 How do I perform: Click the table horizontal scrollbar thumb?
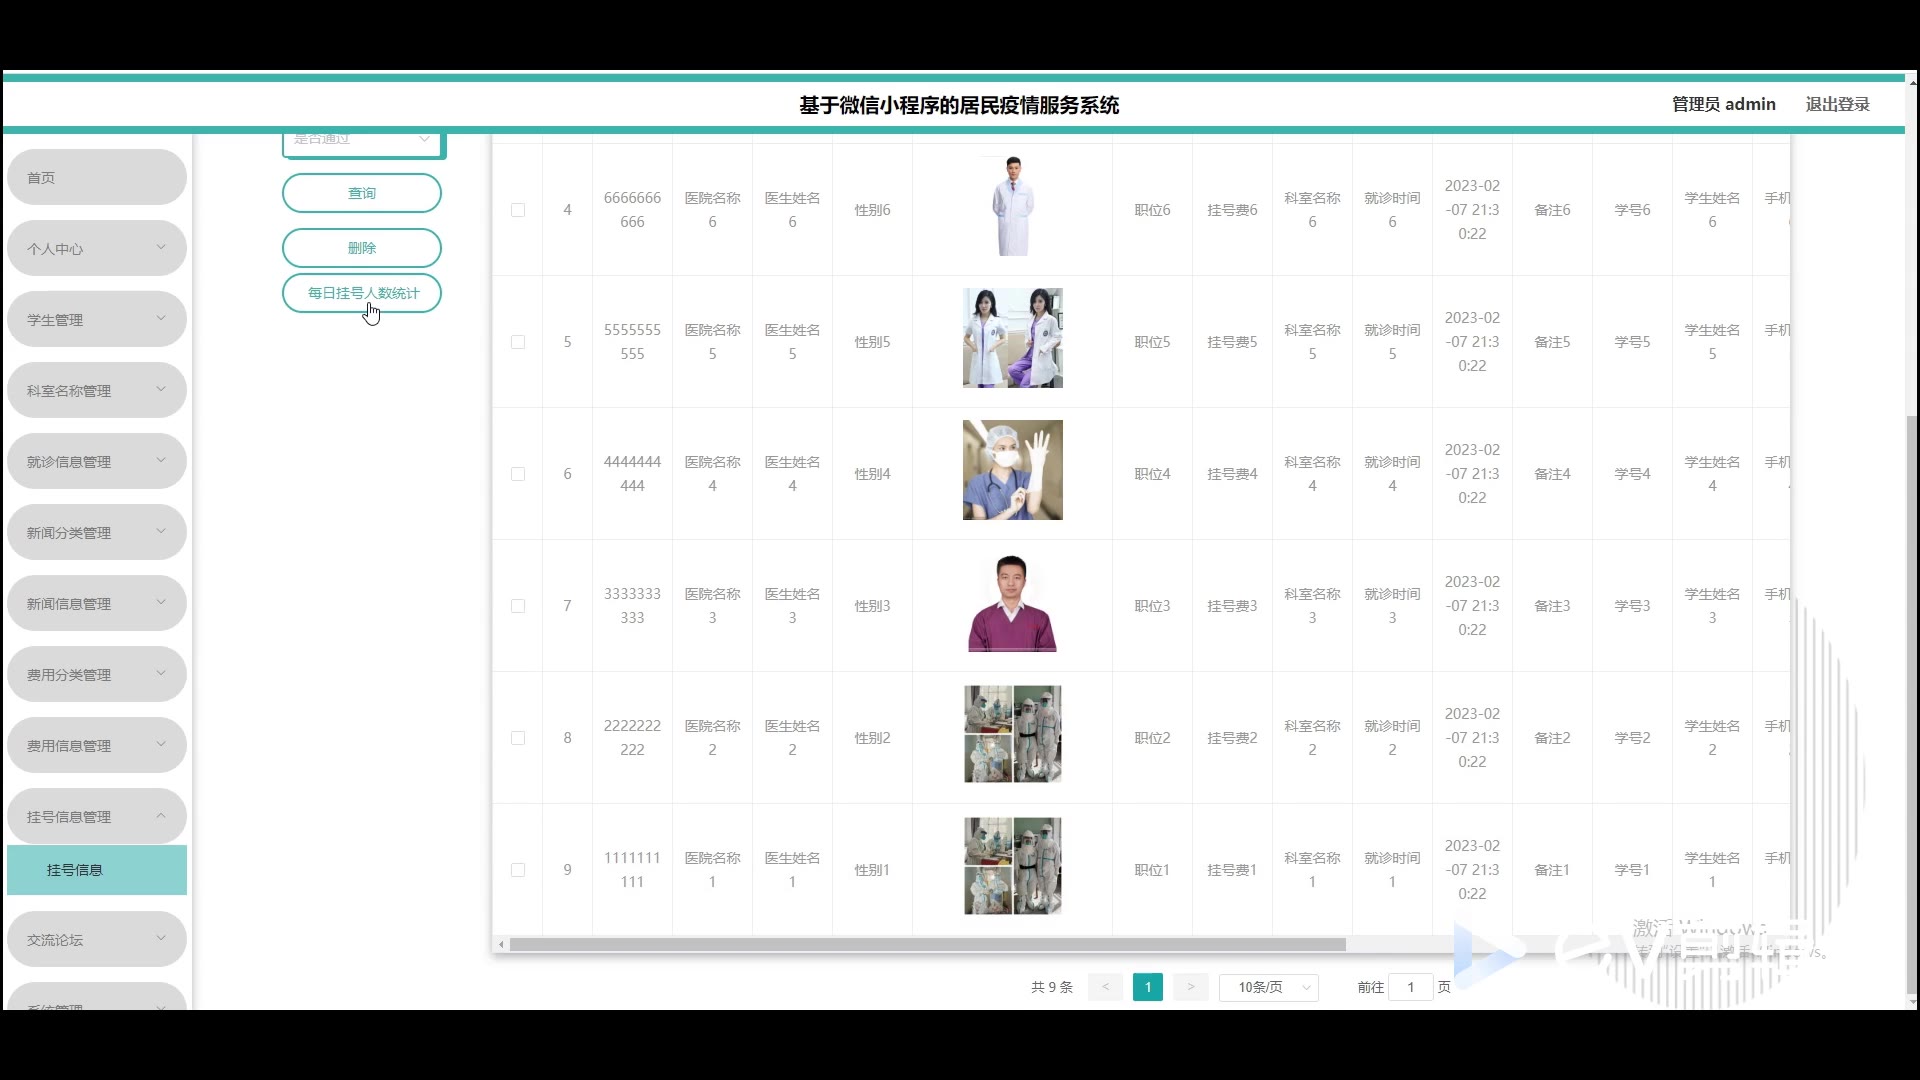(x=926, y=945)
